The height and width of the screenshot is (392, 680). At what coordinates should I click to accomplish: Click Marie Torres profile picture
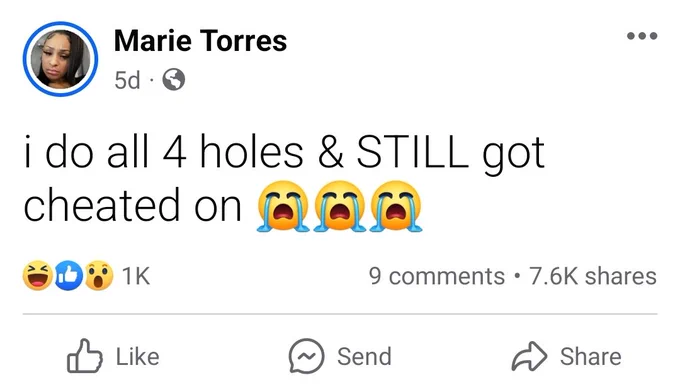pyautogui.click(x=60, y=59)
